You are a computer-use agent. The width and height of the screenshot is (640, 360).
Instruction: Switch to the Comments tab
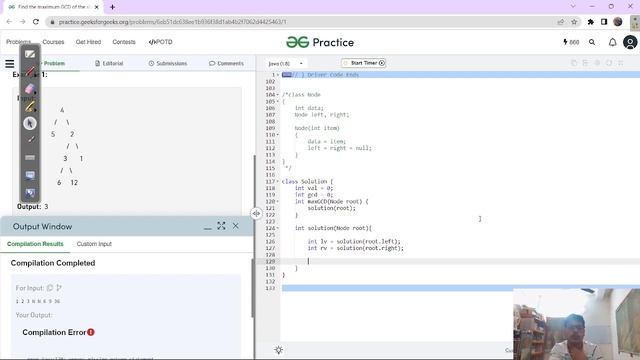(226, 64)
